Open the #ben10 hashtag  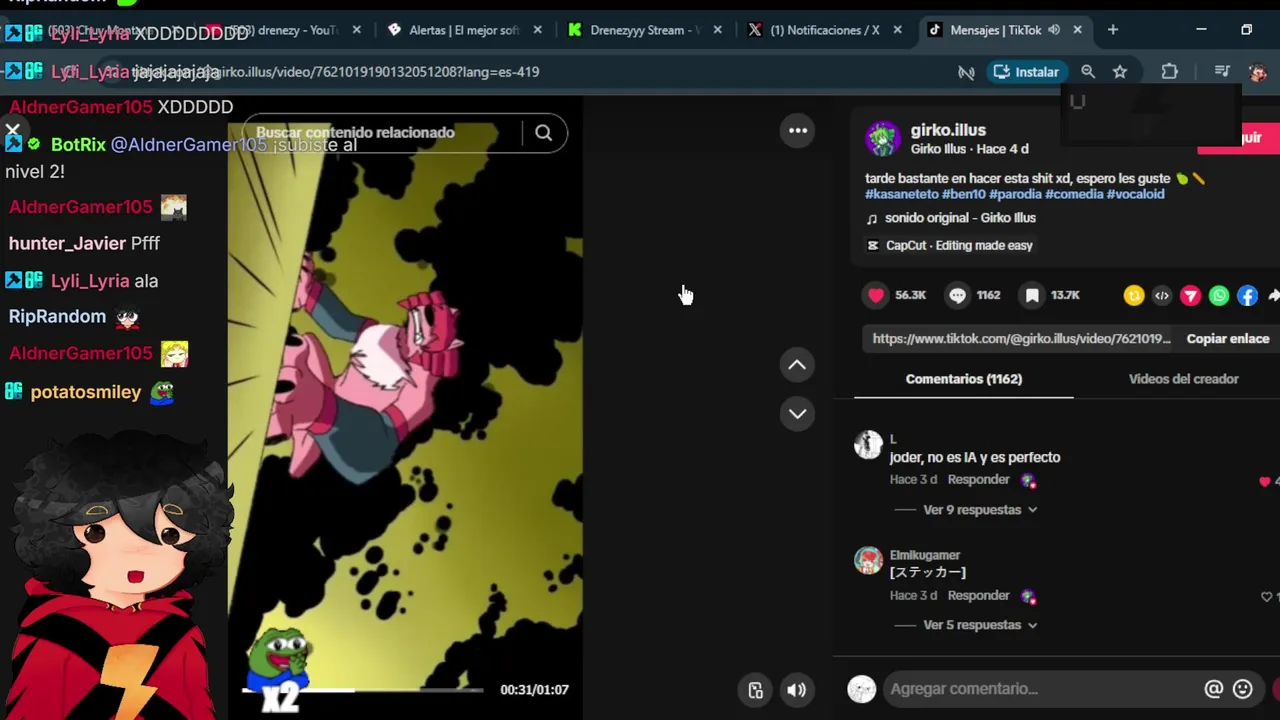pyautogui.click(x=963, y=194)
